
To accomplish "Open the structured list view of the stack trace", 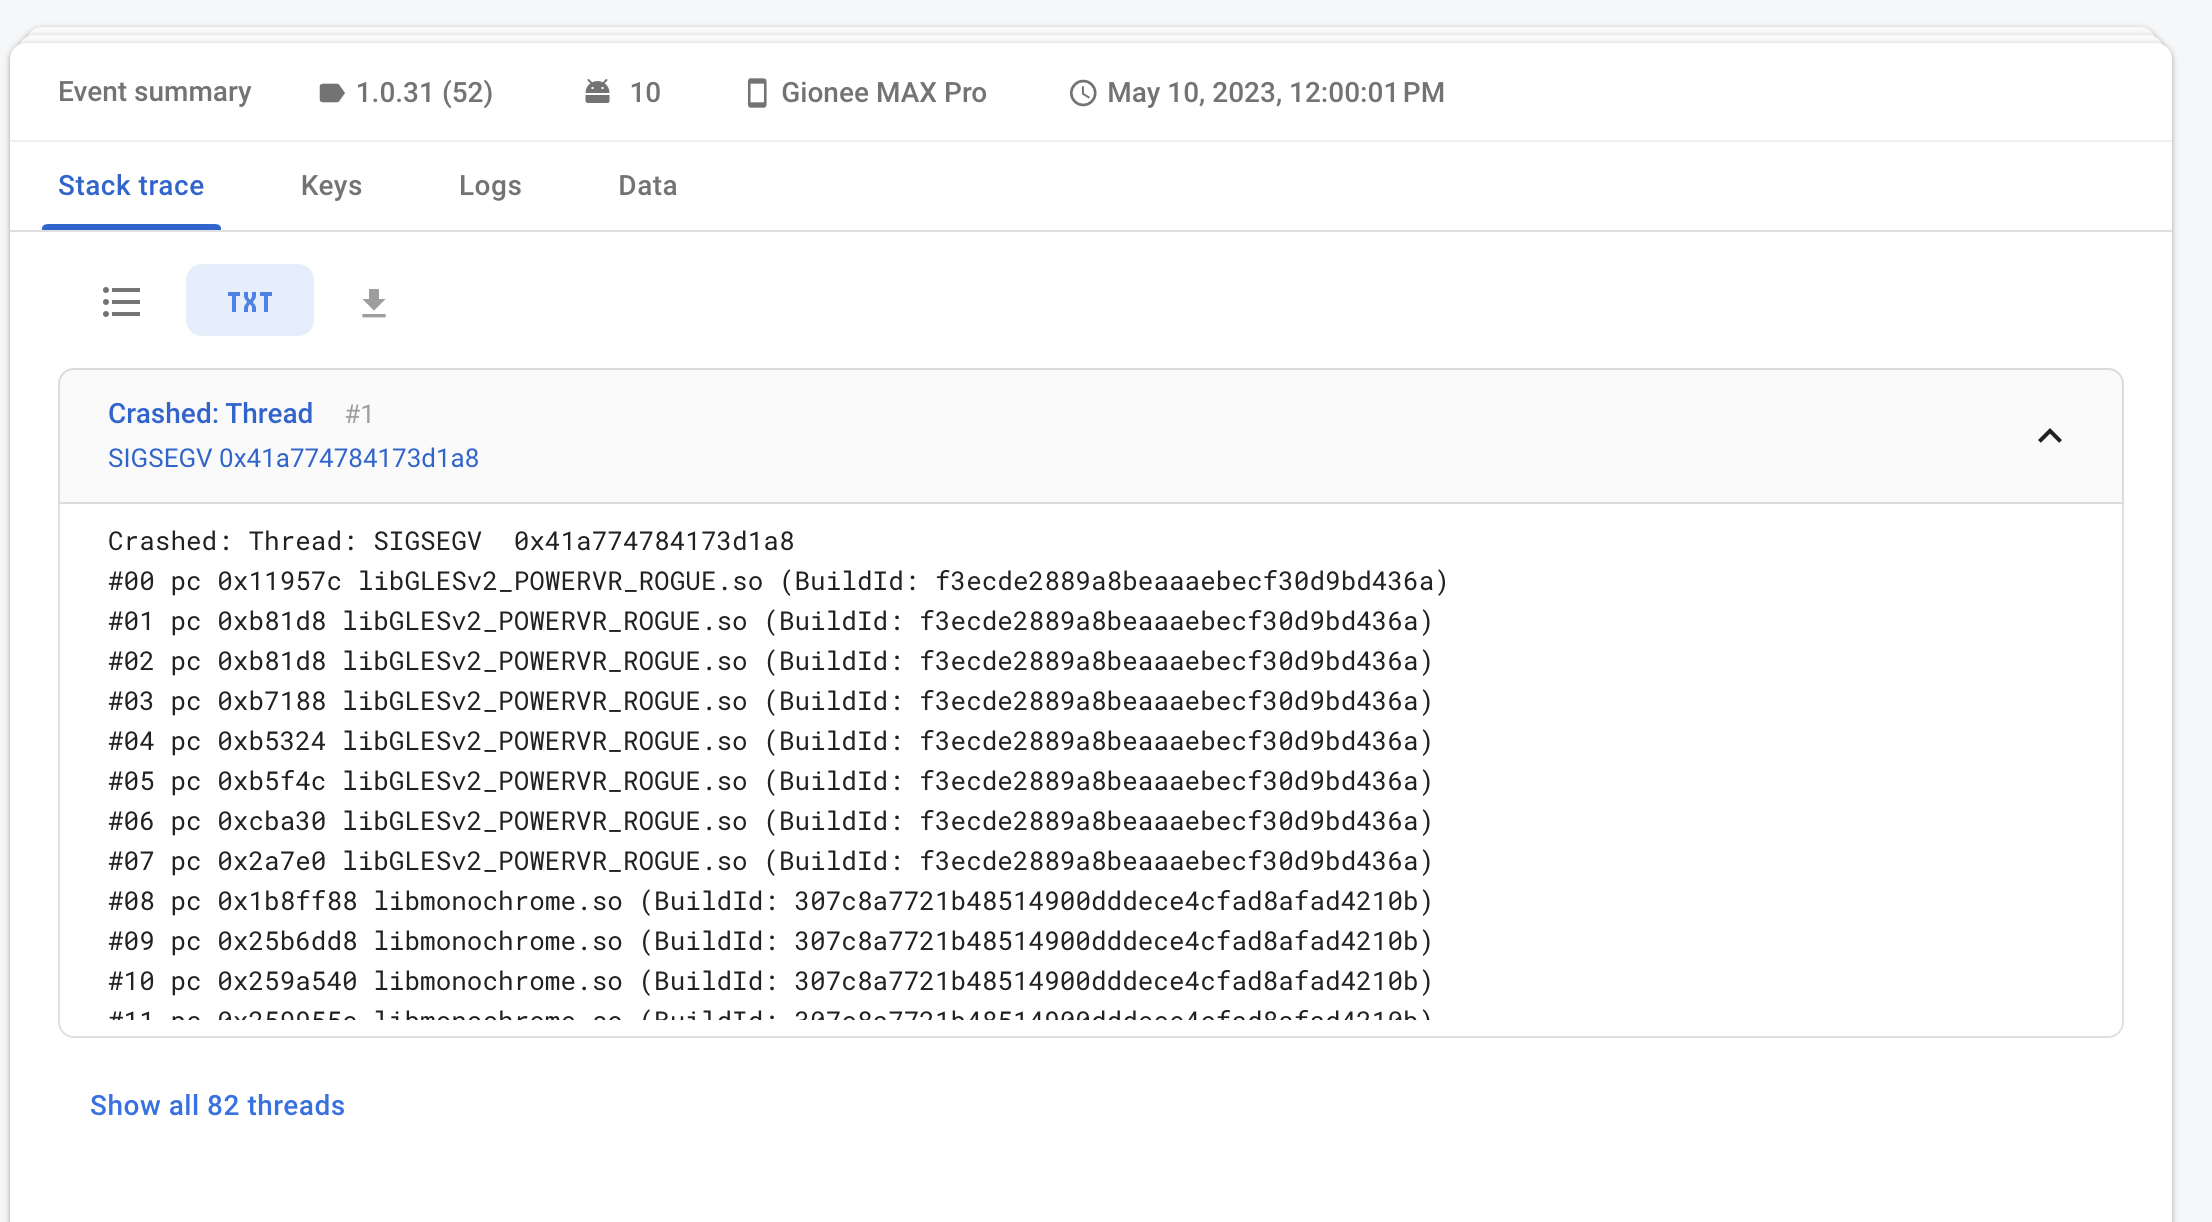I will tap(122, 300).
